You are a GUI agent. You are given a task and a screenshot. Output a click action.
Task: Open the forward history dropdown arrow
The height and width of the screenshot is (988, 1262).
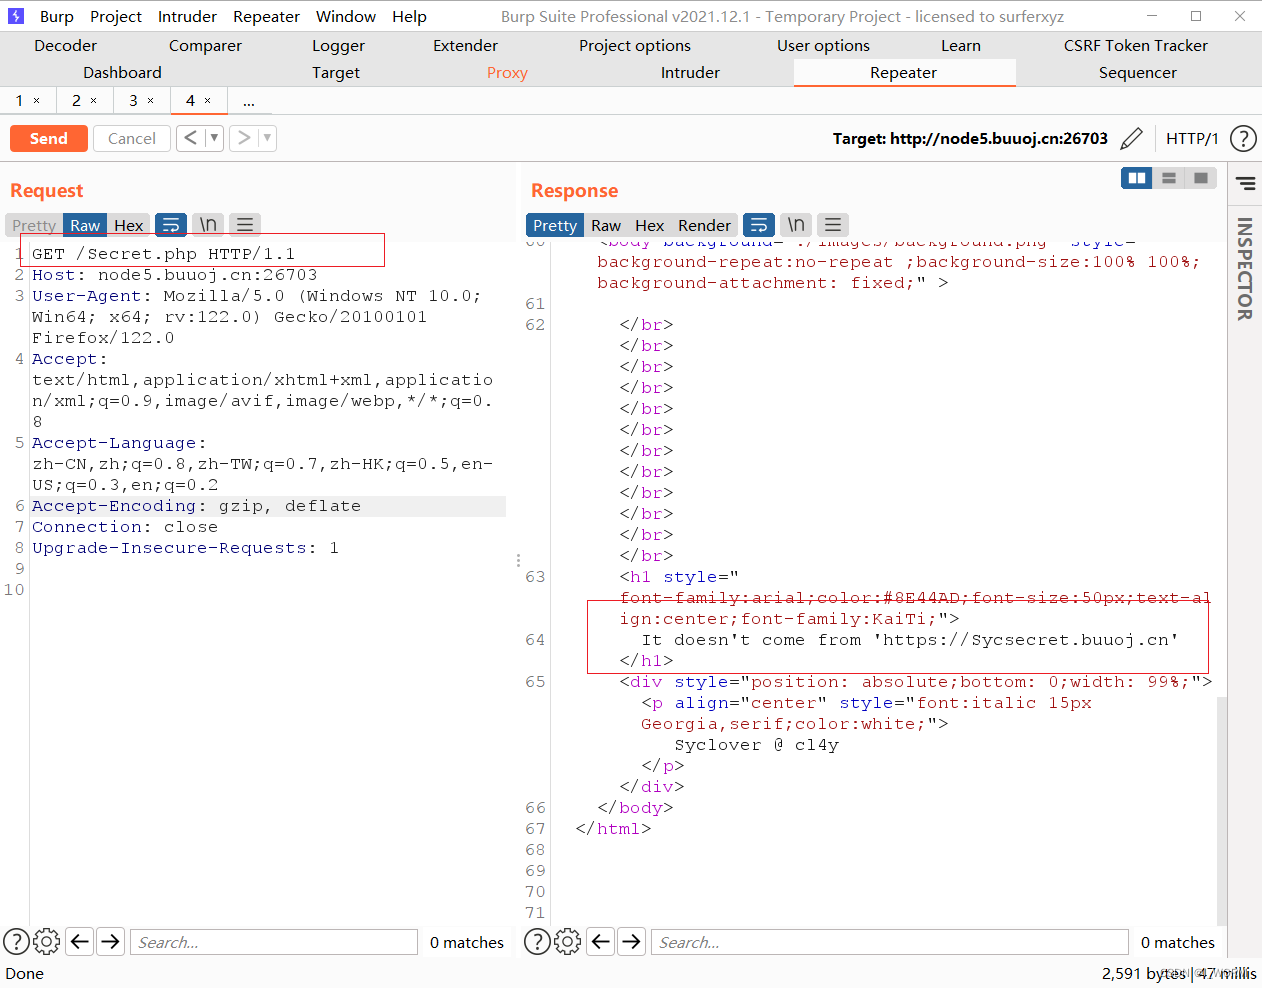[x=267, y=138]
